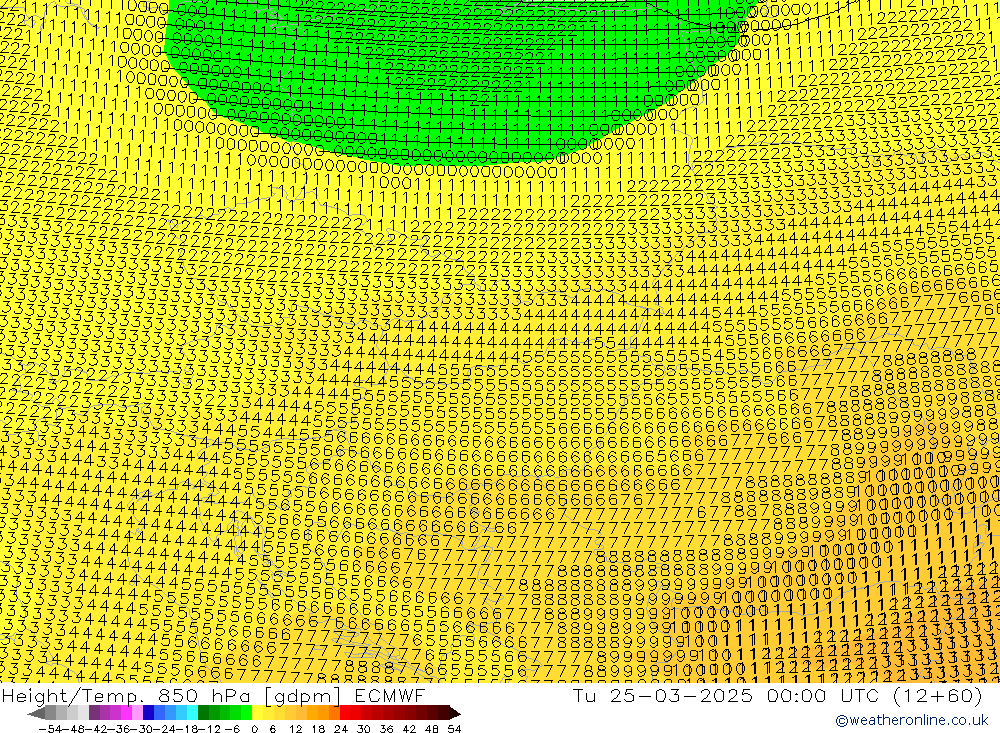Click the "-12" legend scale label

tap(210, 729)
